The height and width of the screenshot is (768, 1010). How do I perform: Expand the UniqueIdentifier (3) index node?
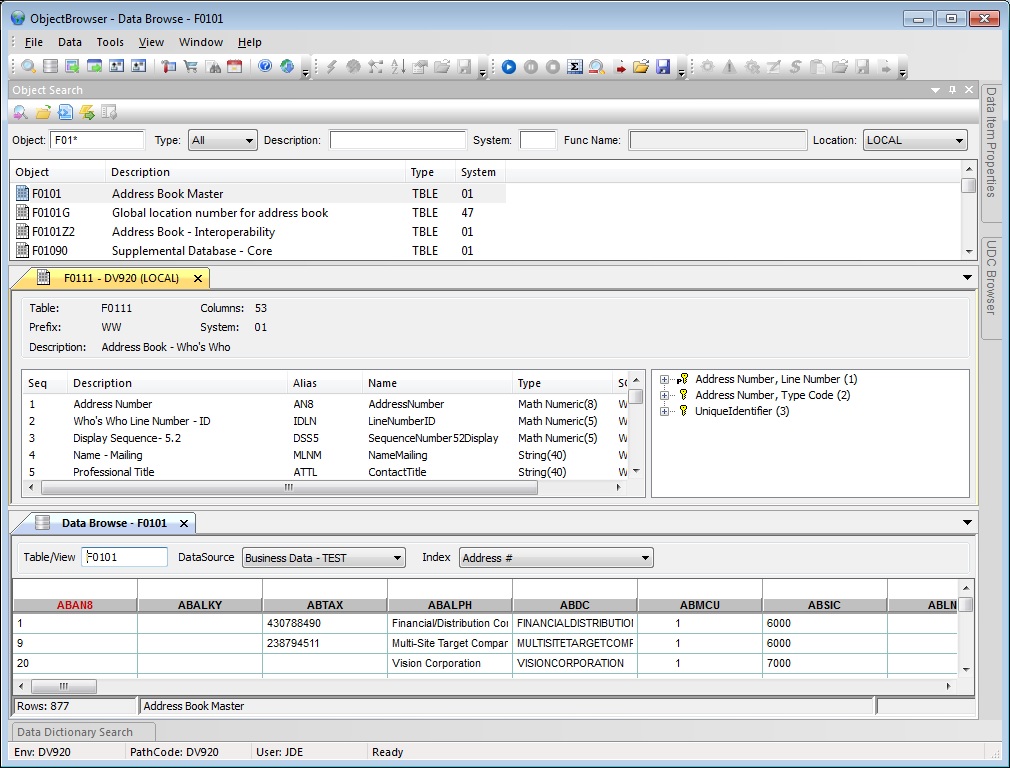point(665,411)
